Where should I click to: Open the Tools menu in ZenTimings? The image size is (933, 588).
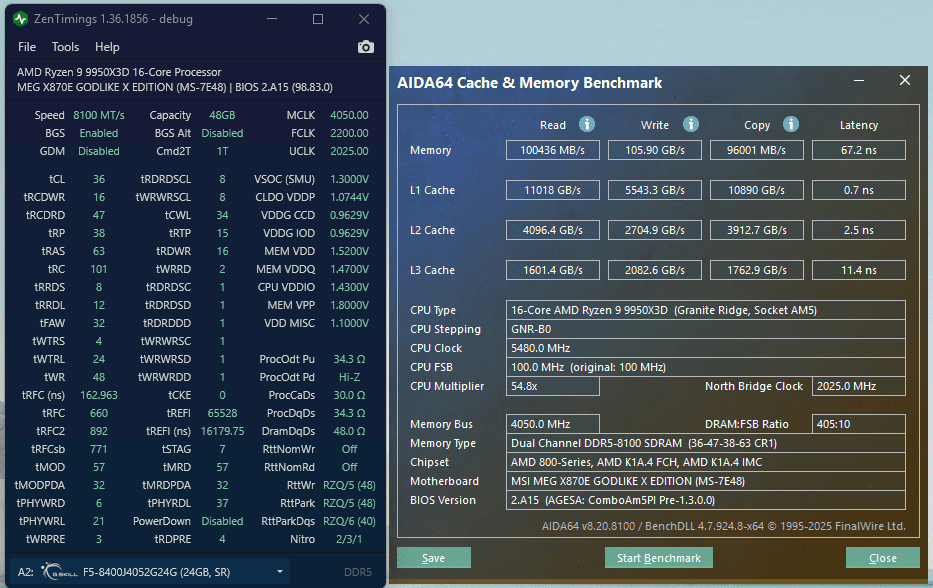65,47
